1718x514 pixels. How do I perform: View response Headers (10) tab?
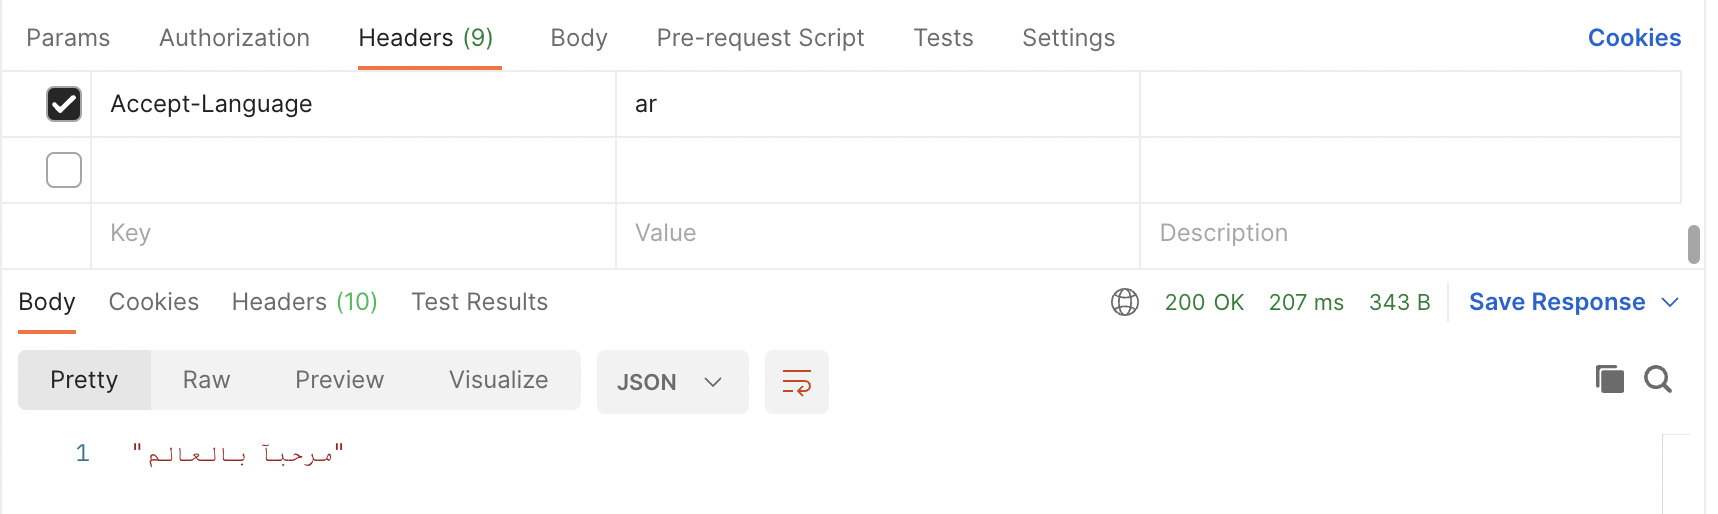click(304, 302)
